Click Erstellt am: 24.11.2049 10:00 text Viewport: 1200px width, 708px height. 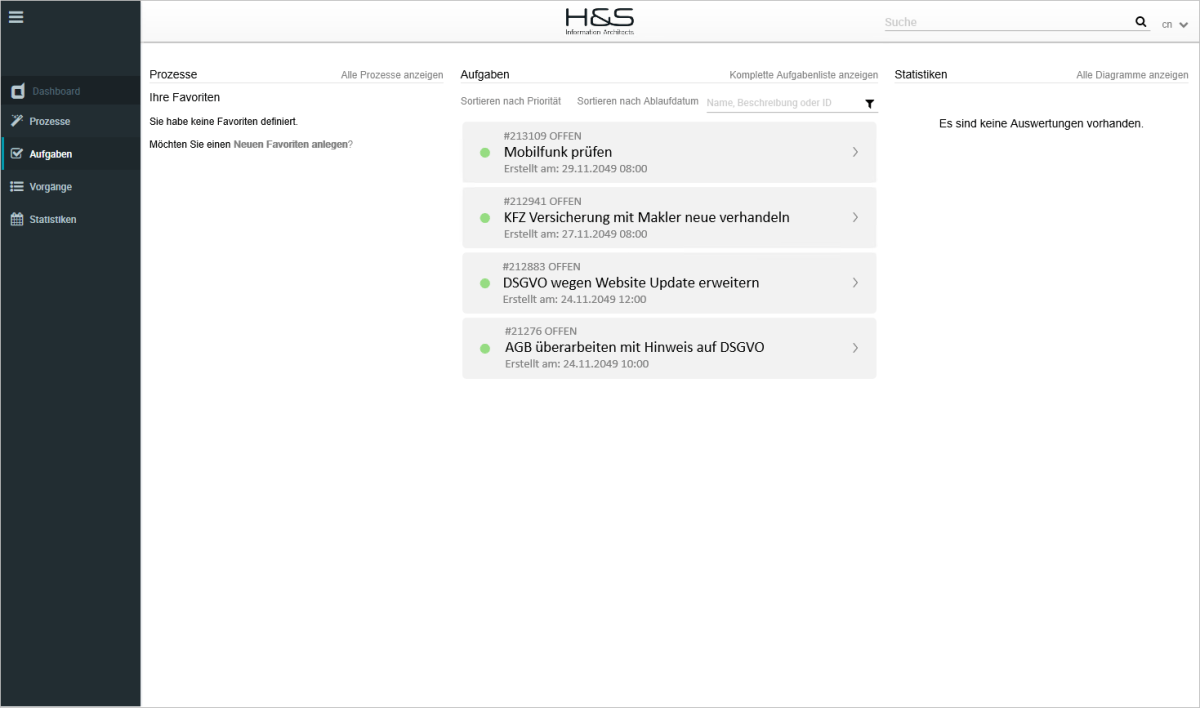click(577, 364)
